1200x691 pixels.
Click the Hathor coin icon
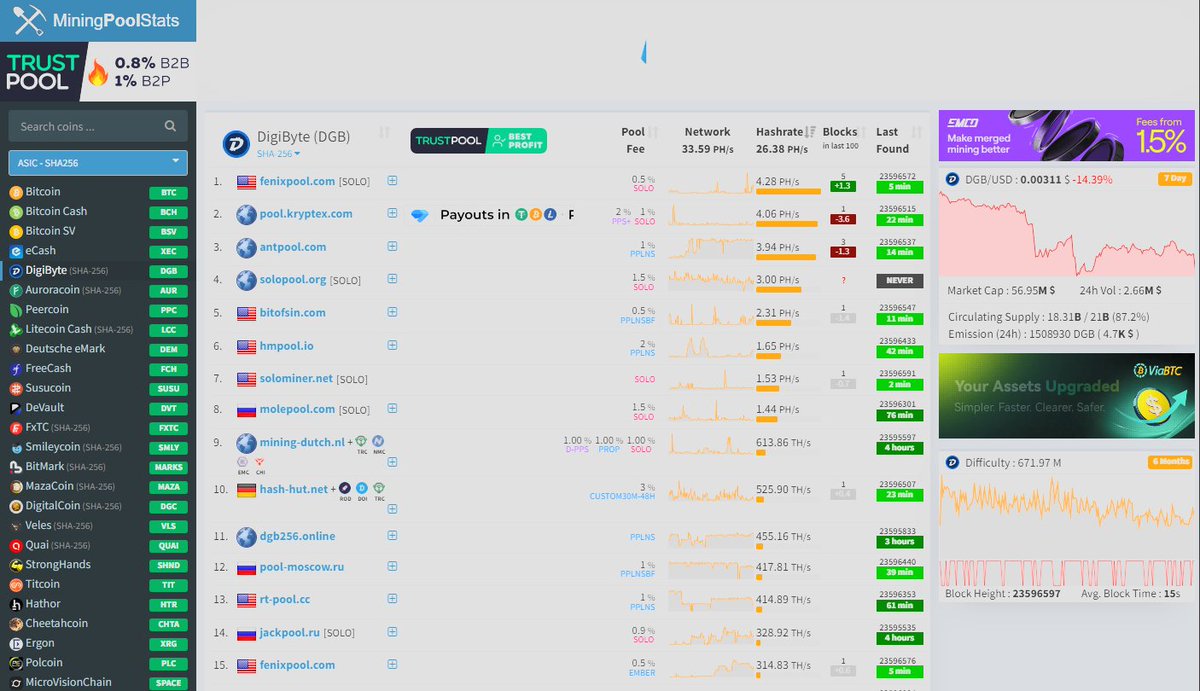click(x=16, y=604)
